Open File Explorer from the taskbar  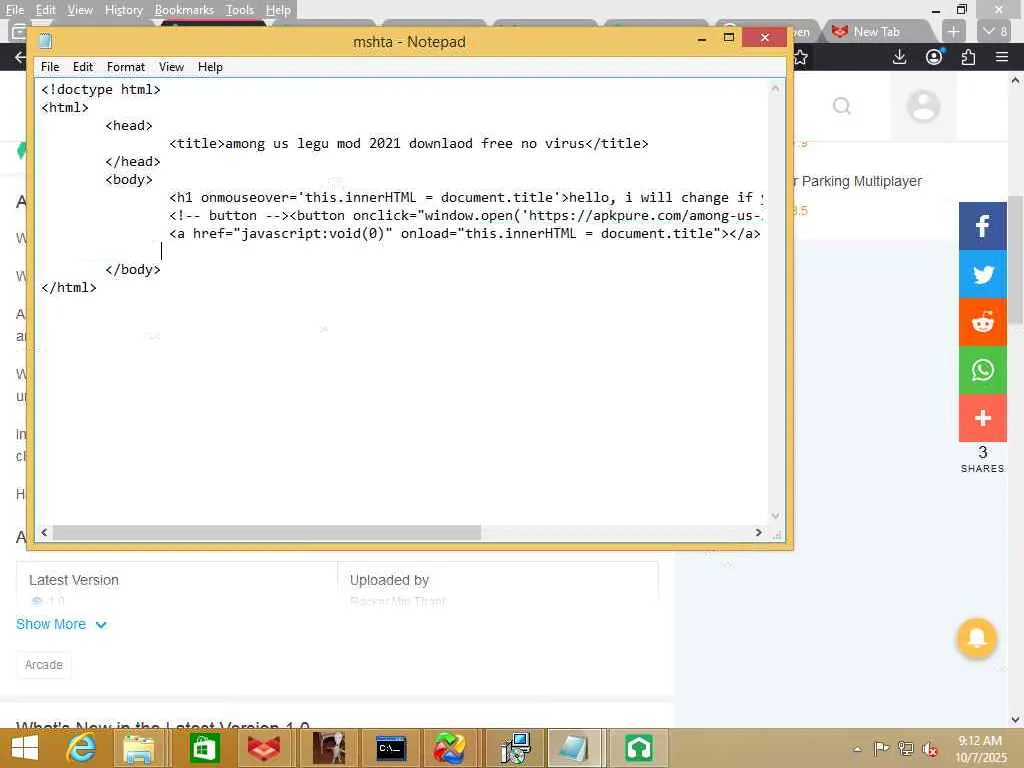[x=139, y=748]
